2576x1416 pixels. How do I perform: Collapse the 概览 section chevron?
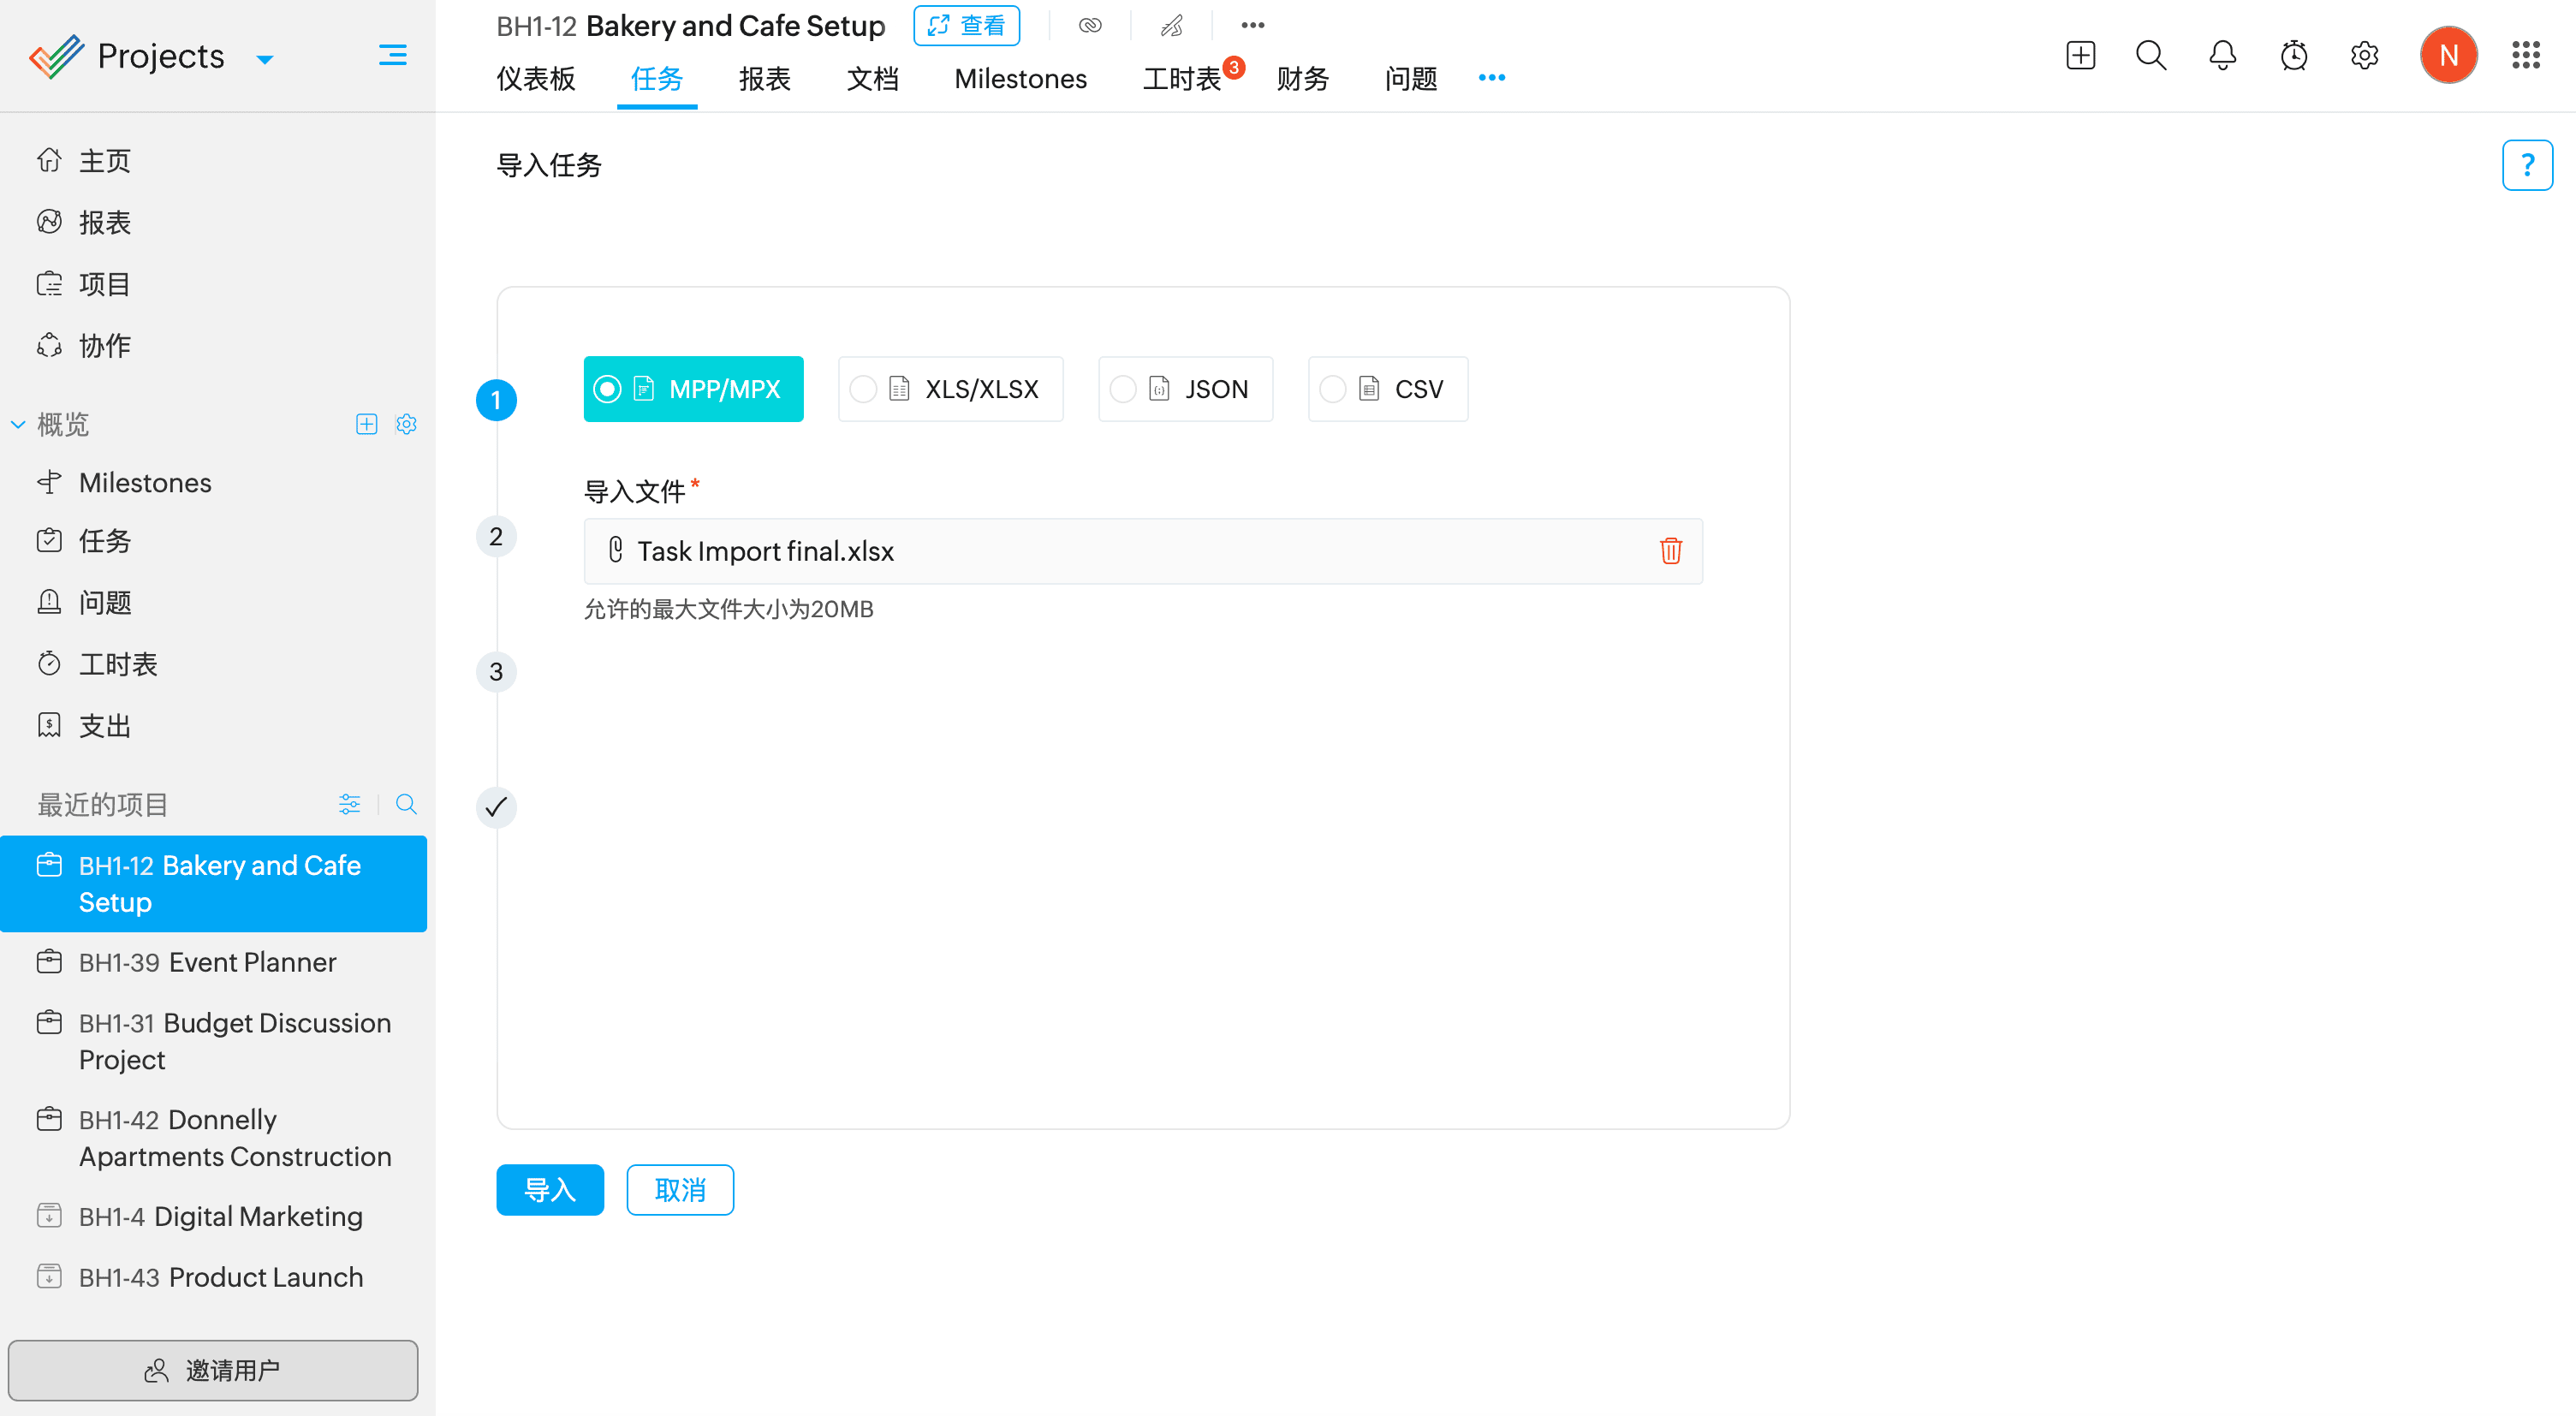tap(18, 424)
